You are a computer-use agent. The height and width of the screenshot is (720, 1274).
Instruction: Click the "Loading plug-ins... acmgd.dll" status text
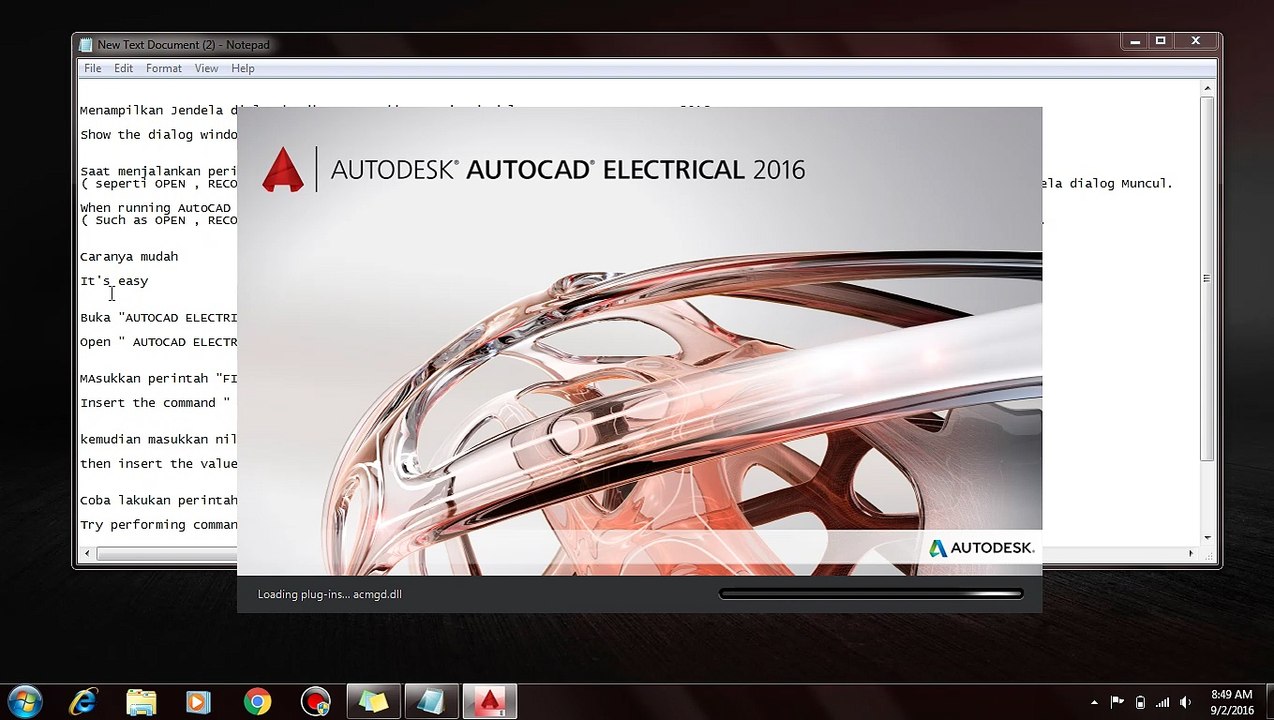329,594
